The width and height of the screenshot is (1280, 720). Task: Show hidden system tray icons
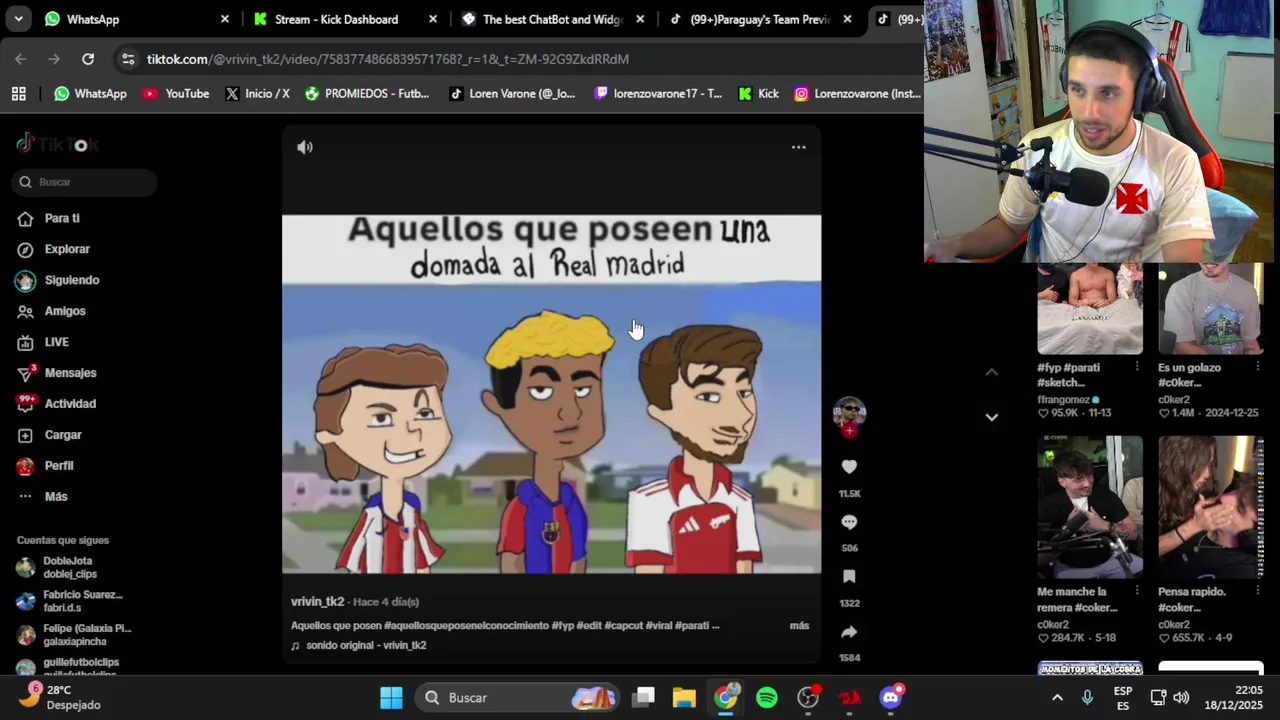1057,697
